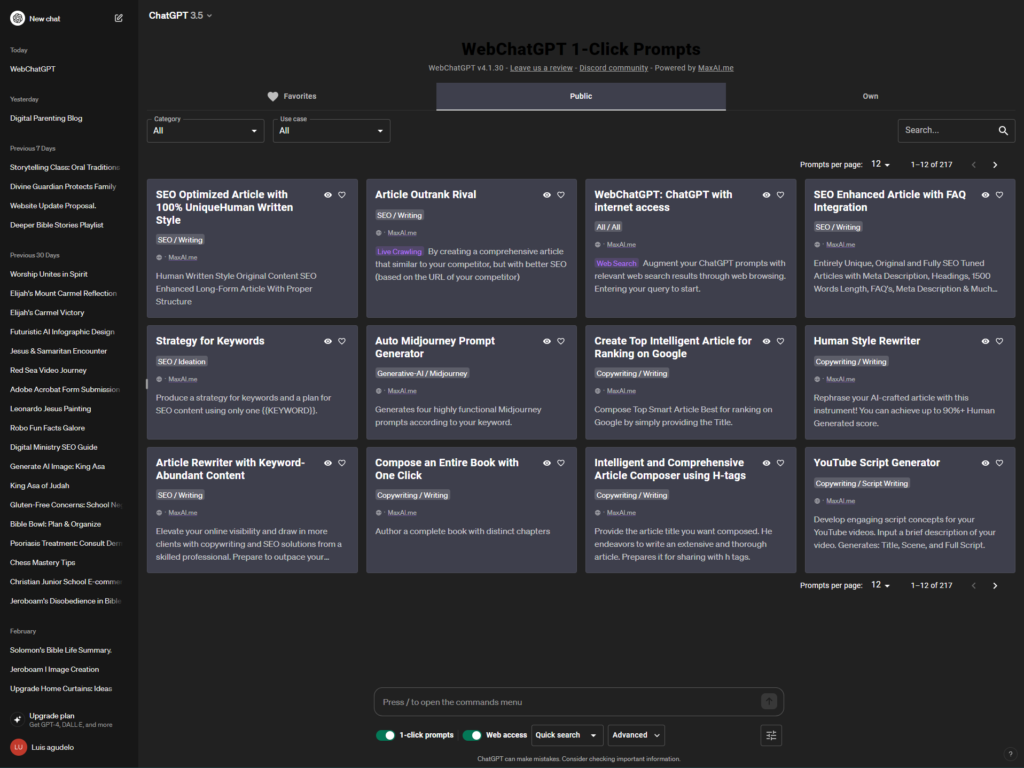The height and width of the screenshot is (768, 1024).
Task: Open the Category dropdown
Action: click(205, 130)
